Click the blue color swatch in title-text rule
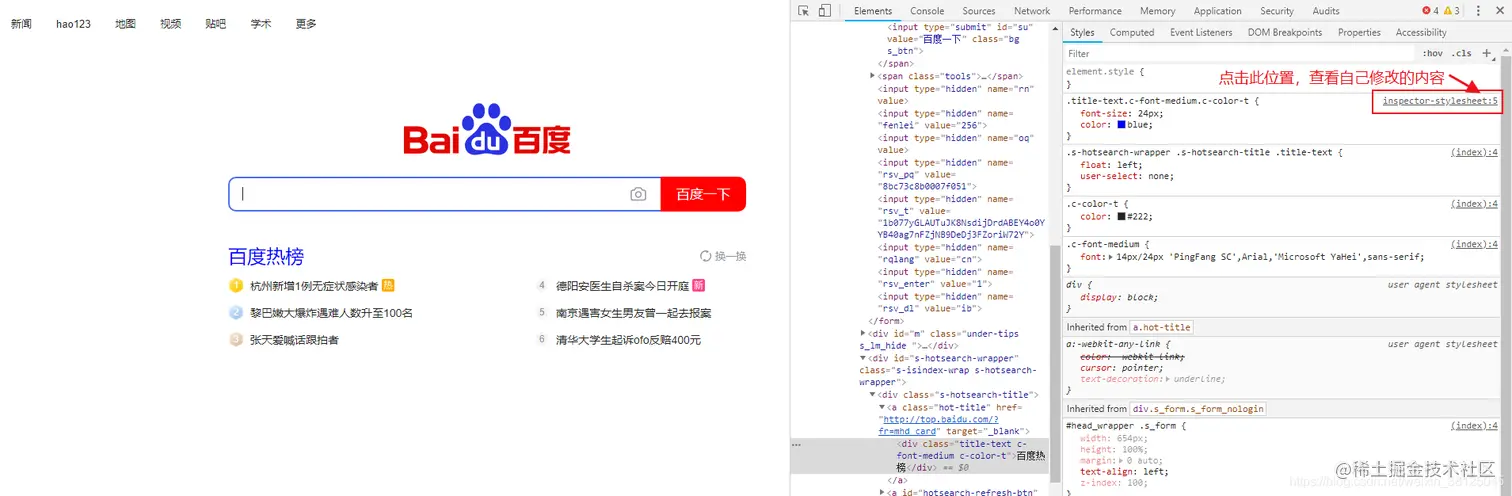 coord(1122,125)
